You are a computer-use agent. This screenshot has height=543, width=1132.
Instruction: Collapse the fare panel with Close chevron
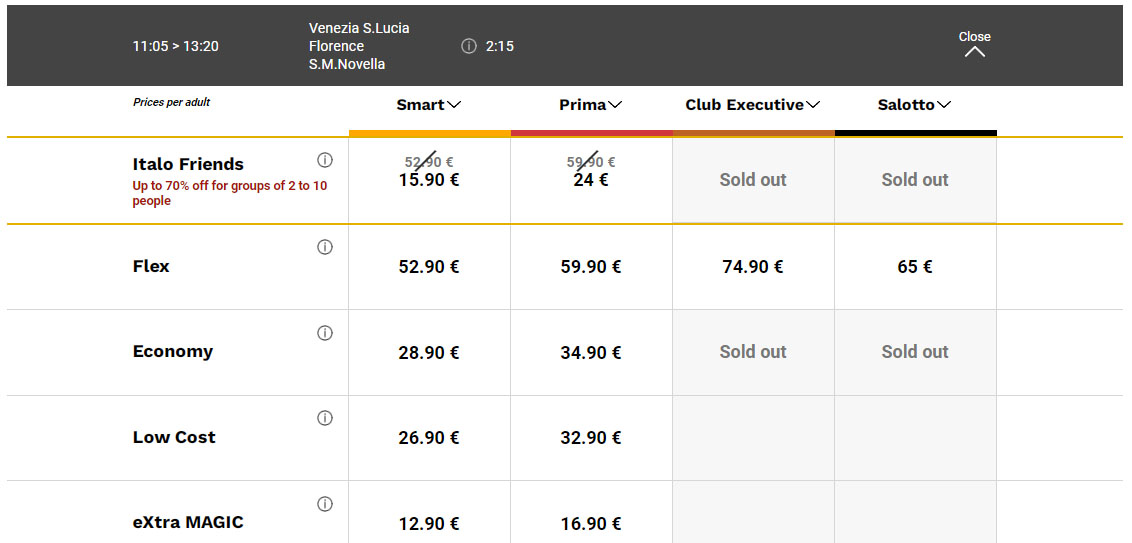point(975,44)
